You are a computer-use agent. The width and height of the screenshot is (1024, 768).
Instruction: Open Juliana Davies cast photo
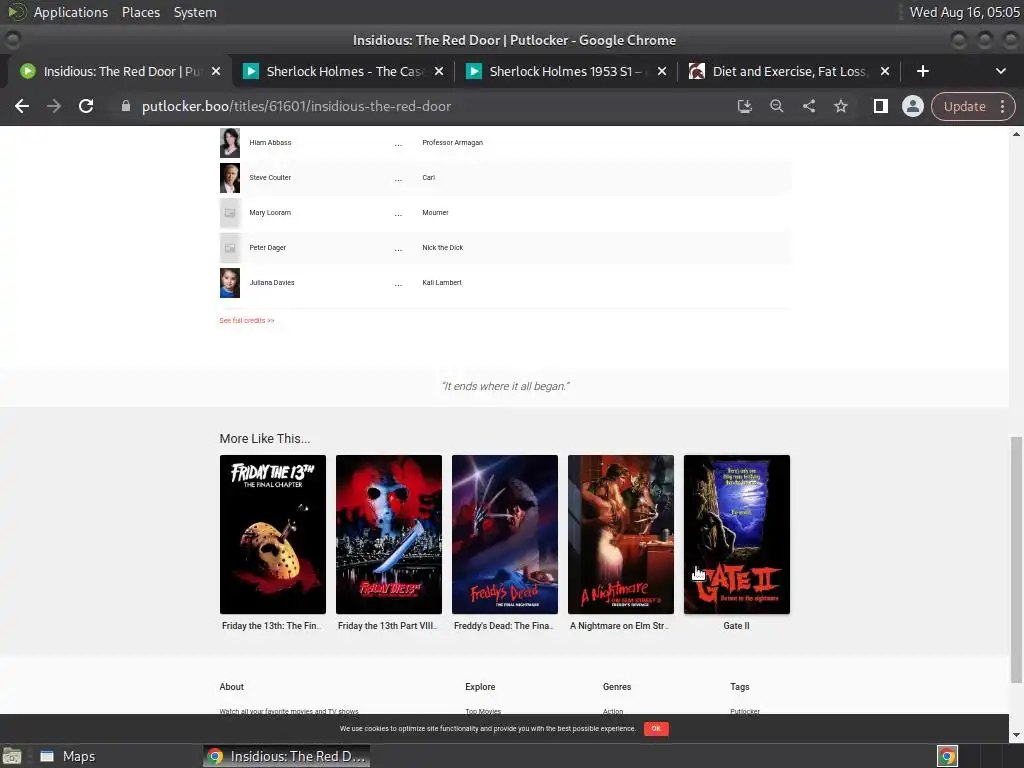[230, 283]
